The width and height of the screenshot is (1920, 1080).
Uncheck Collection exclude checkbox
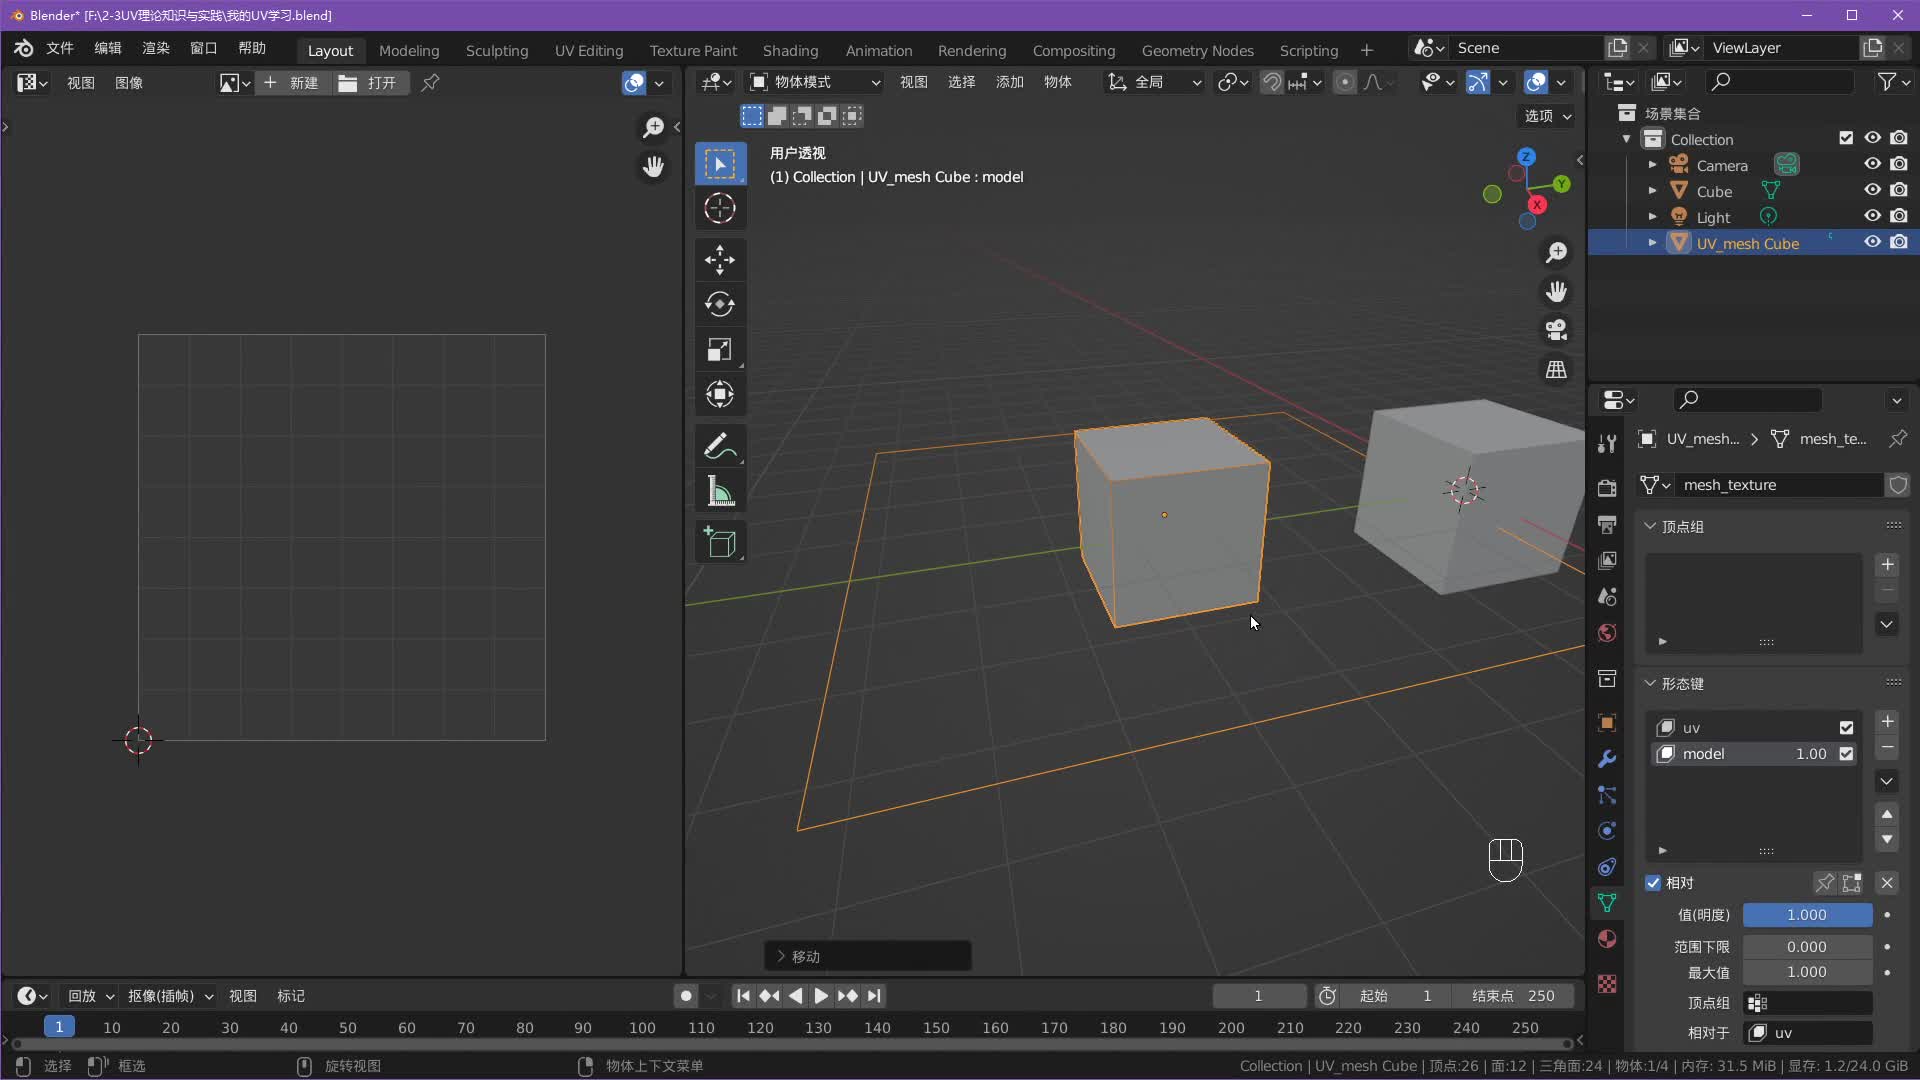pyautogui.click(x=1846, y=138)
